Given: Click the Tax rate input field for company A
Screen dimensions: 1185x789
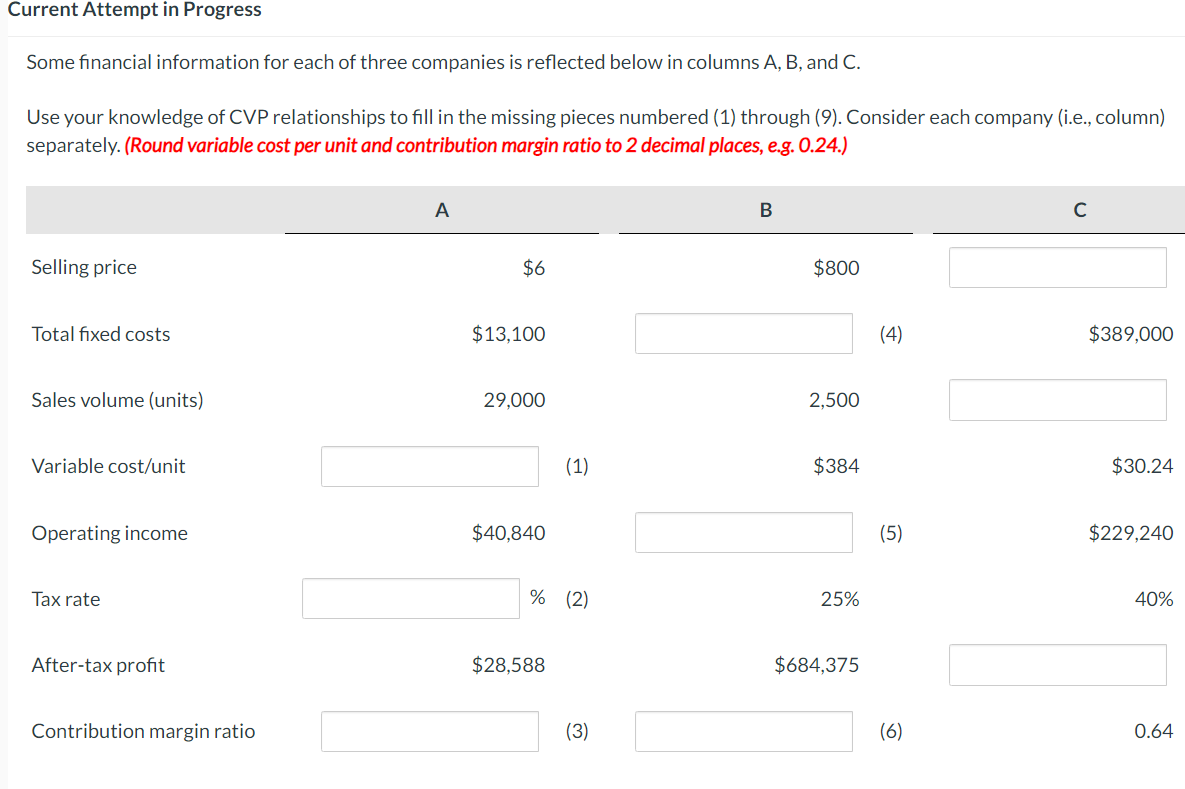Looking at the screenshot, I should pos(410,598).
